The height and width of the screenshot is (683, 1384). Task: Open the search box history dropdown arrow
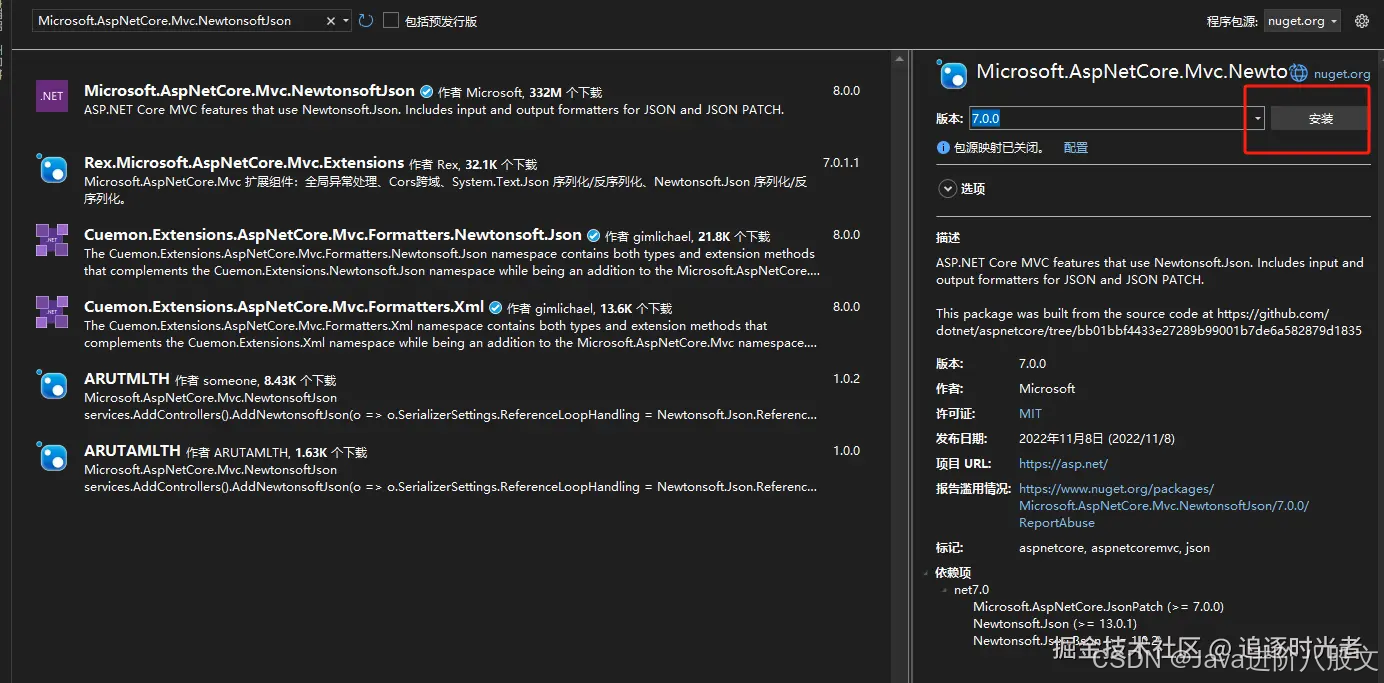(346, 20)
